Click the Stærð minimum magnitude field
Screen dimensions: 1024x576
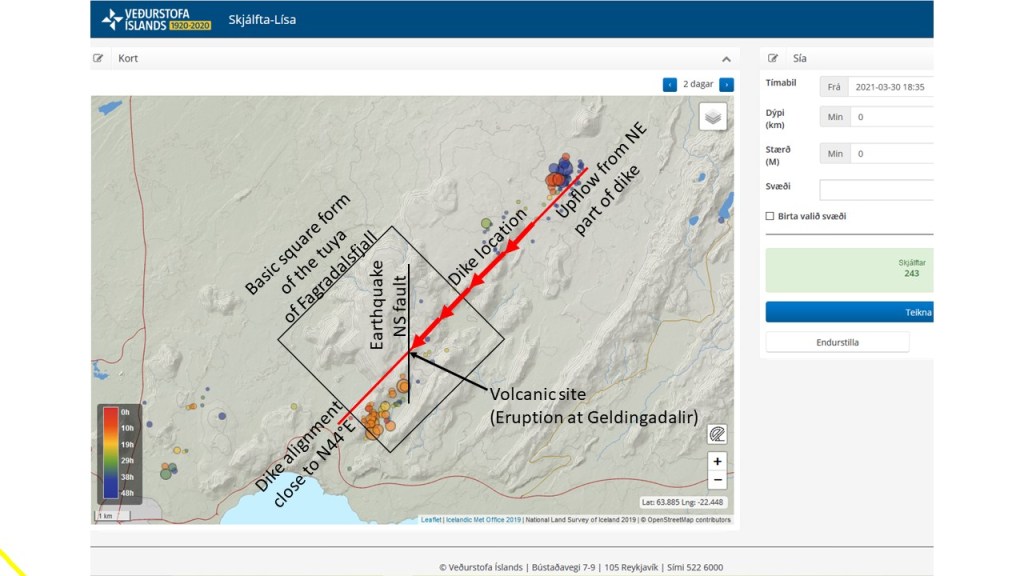tap(890, 154)
